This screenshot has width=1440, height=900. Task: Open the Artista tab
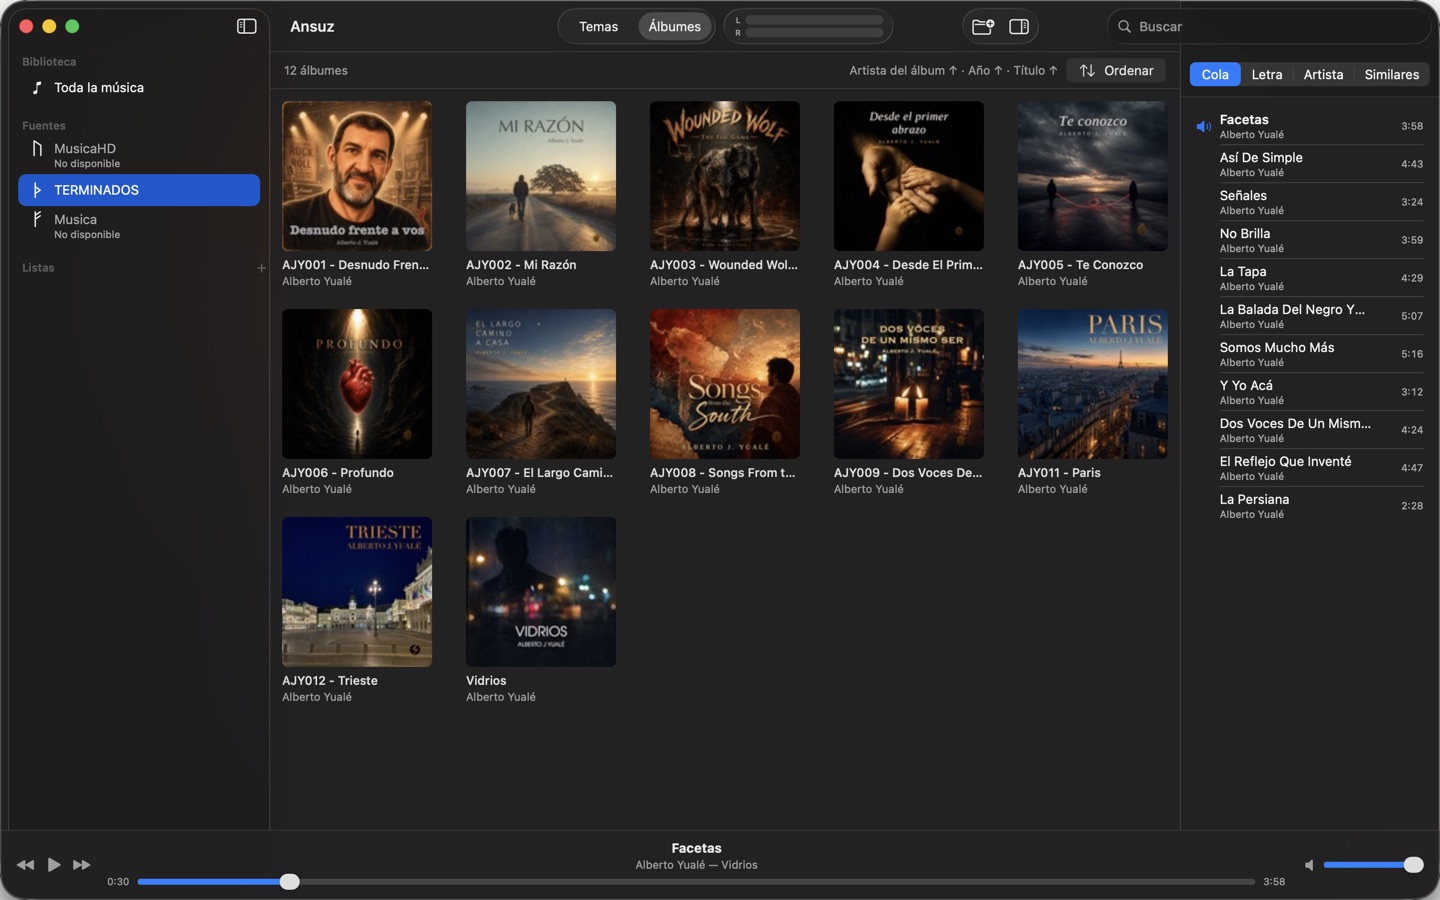pyautogui.click(x=1323, y=75)
